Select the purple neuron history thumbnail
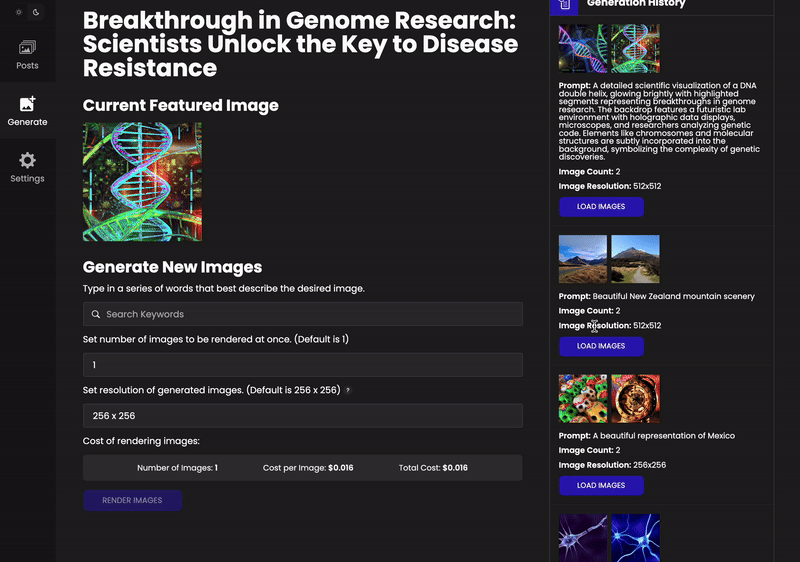The image size is (800, 562). (x=583, y=538)
